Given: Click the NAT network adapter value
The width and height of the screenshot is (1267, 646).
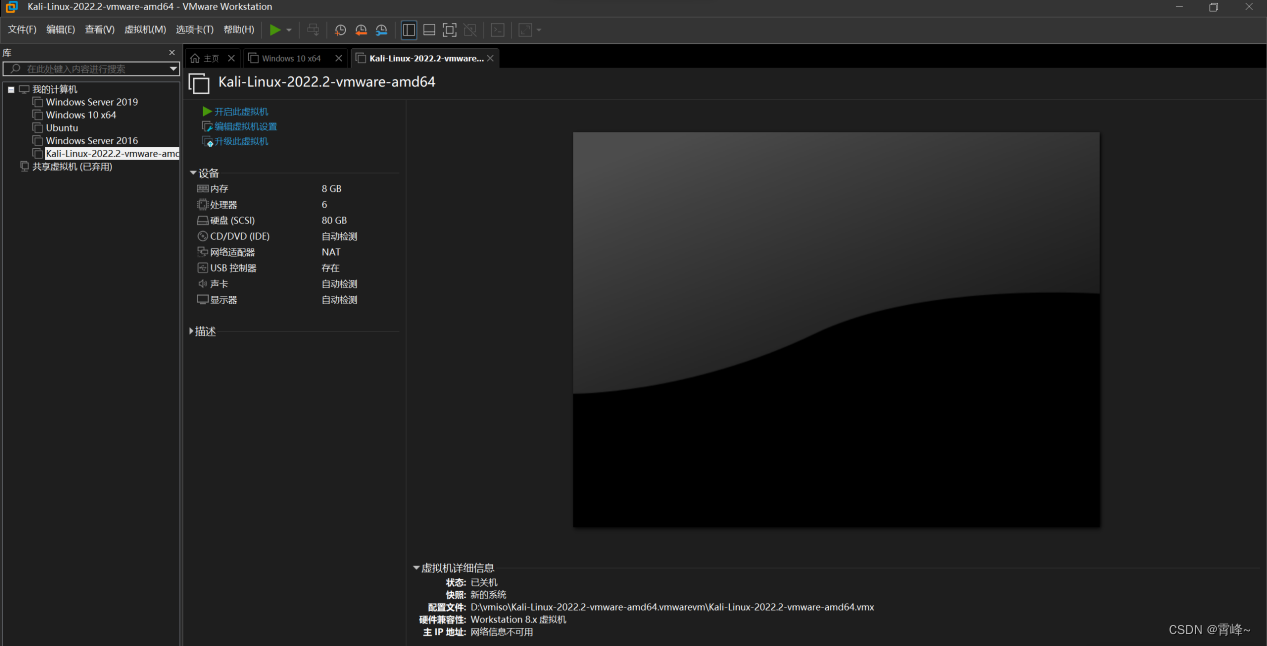Looking at the screenshot, I should click(331, 252).
